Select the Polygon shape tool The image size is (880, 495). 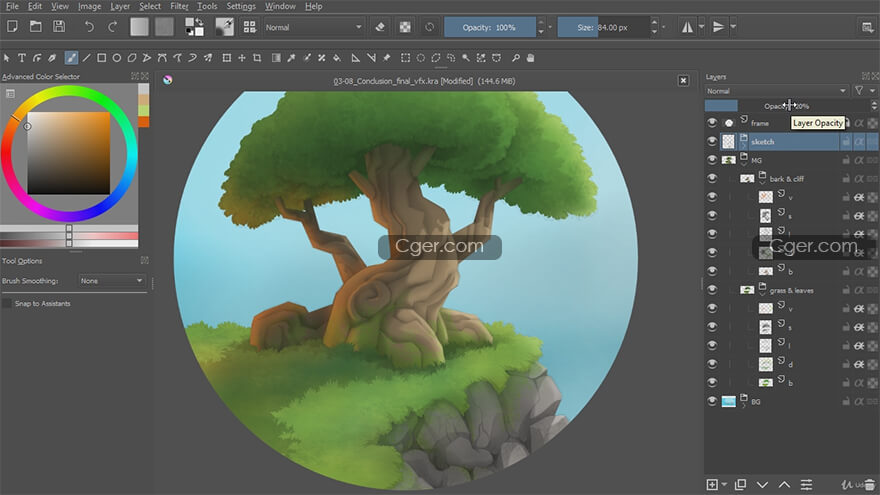[x=132, y=58]
